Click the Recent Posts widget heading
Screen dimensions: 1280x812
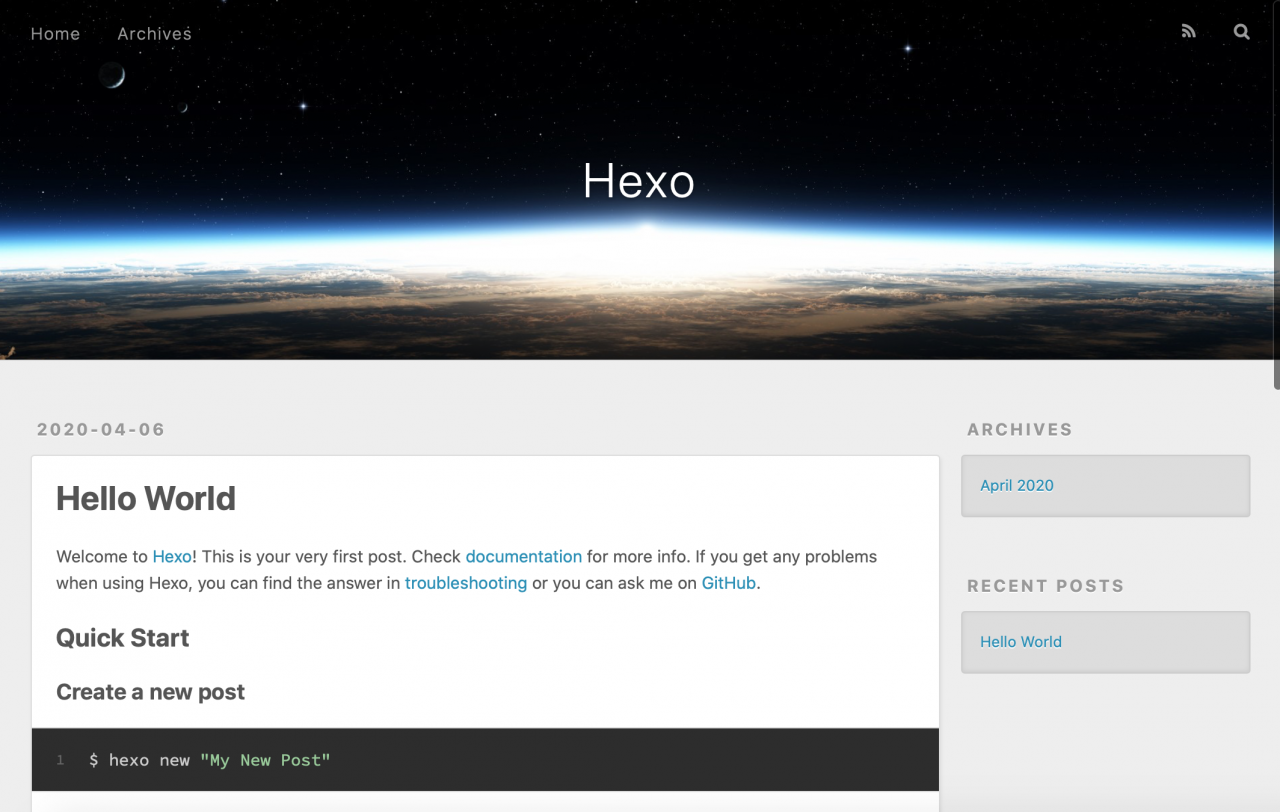point(1045,586)
